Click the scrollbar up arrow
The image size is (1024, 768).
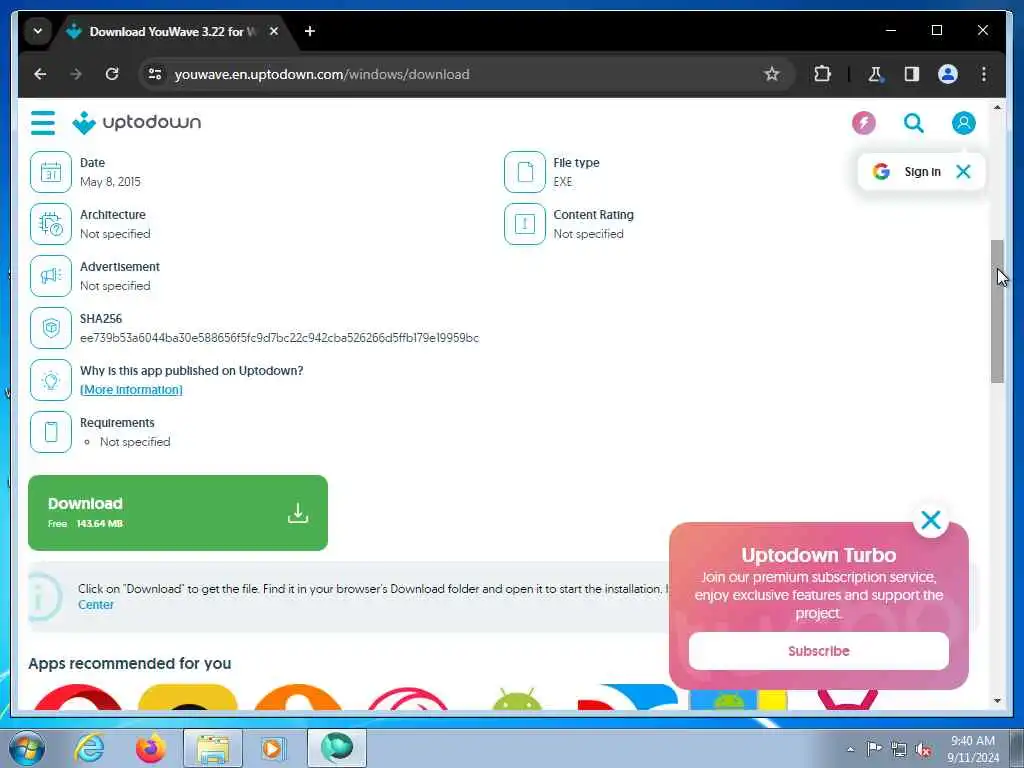point(997,107)
